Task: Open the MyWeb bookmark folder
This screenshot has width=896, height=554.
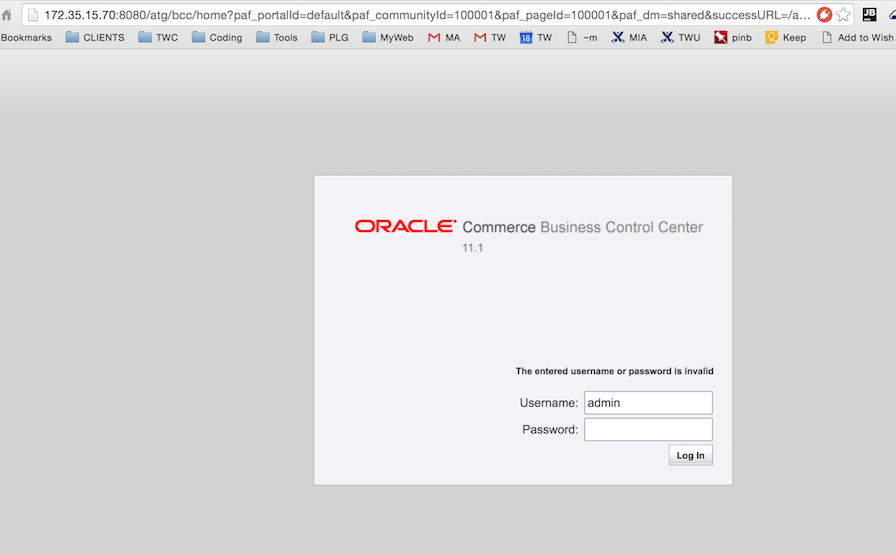Action: 387,38
